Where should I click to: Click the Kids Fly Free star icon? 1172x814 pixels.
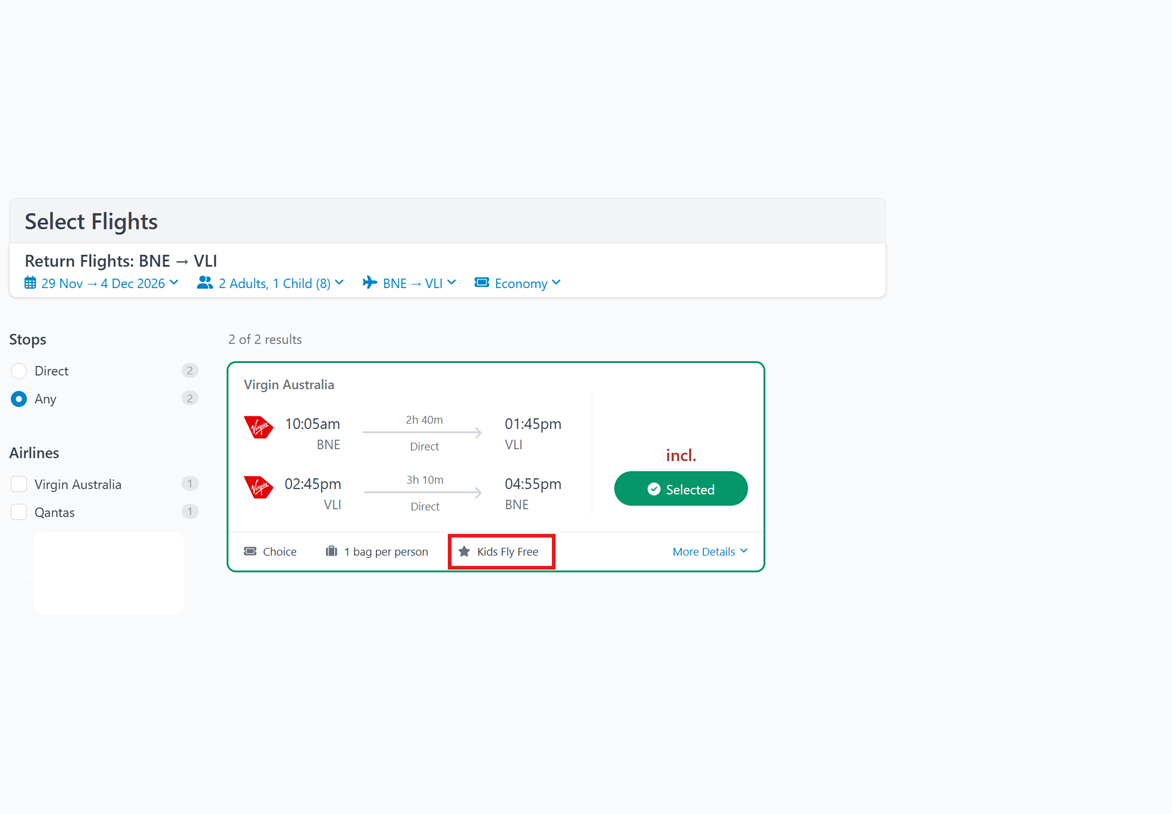point(464,551)
